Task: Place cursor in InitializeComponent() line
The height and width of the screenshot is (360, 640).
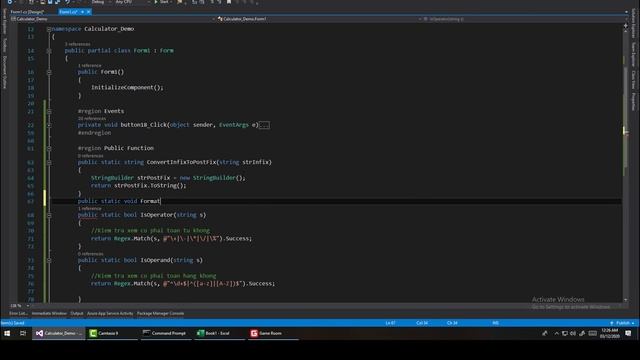Action: coord(127,87)
